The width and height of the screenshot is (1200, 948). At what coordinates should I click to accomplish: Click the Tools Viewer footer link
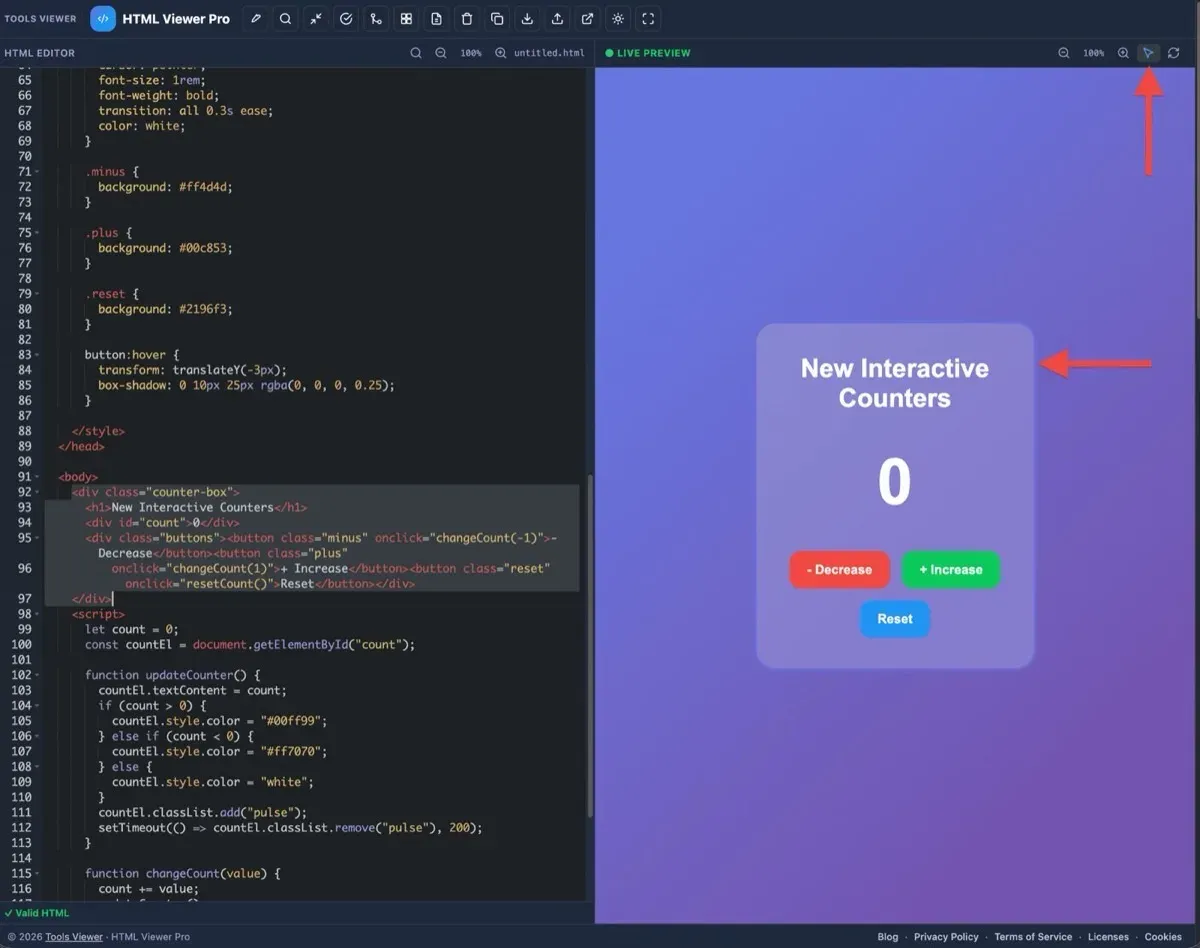74,937
